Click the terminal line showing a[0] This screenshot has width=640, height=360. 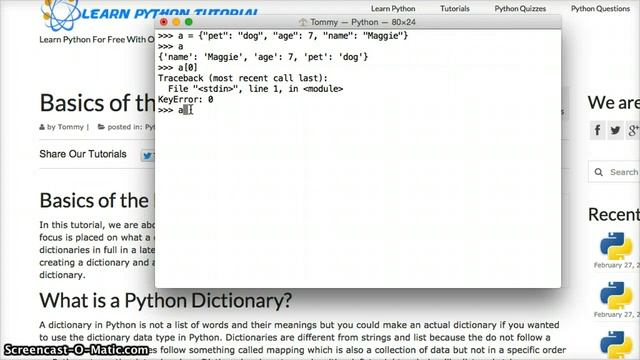[x=178, y=68]
